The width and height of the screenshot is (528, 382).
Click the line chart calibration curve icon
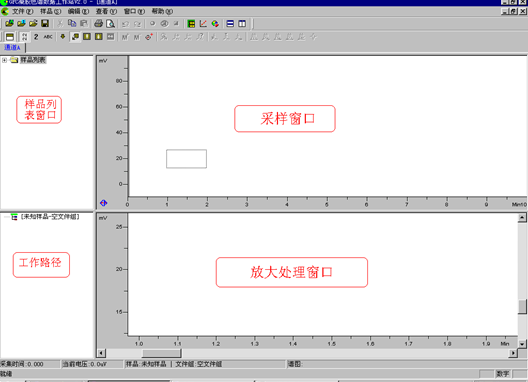tap(203, 24)
